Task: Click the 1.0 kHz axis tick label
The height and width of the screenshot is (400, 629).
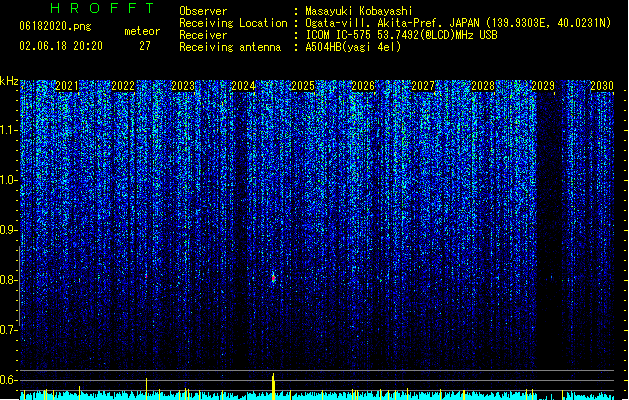Action: [8, 180]
